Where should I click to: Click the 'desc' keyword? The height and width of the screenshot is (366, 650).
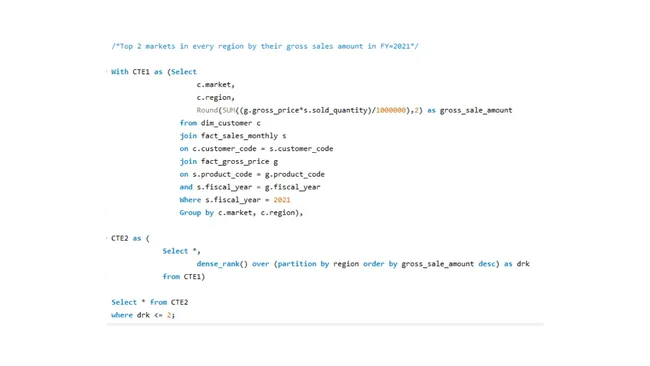click(487, 264)
